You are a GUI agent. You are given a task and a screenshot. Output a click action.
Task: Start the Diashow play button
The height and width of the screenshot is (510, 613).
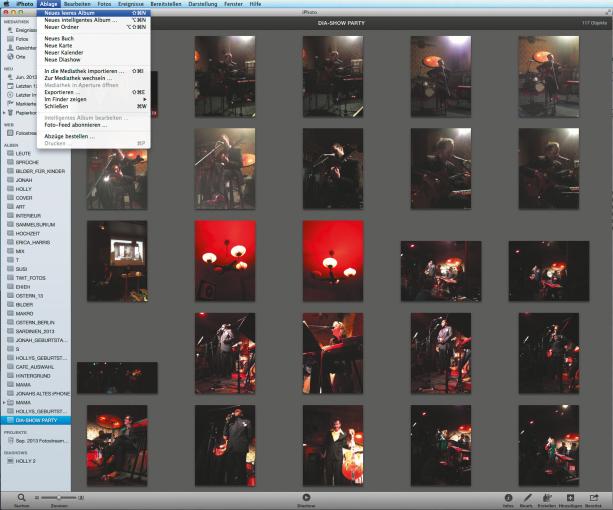pos(306,497)
